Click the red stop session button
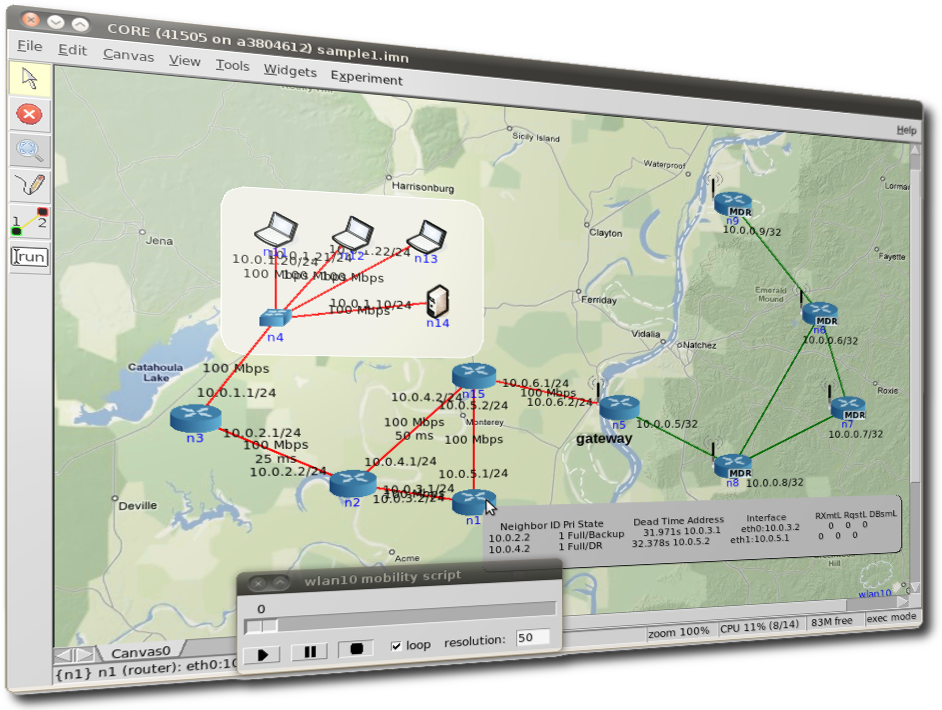942x710 pixels. tap(30, 114)
